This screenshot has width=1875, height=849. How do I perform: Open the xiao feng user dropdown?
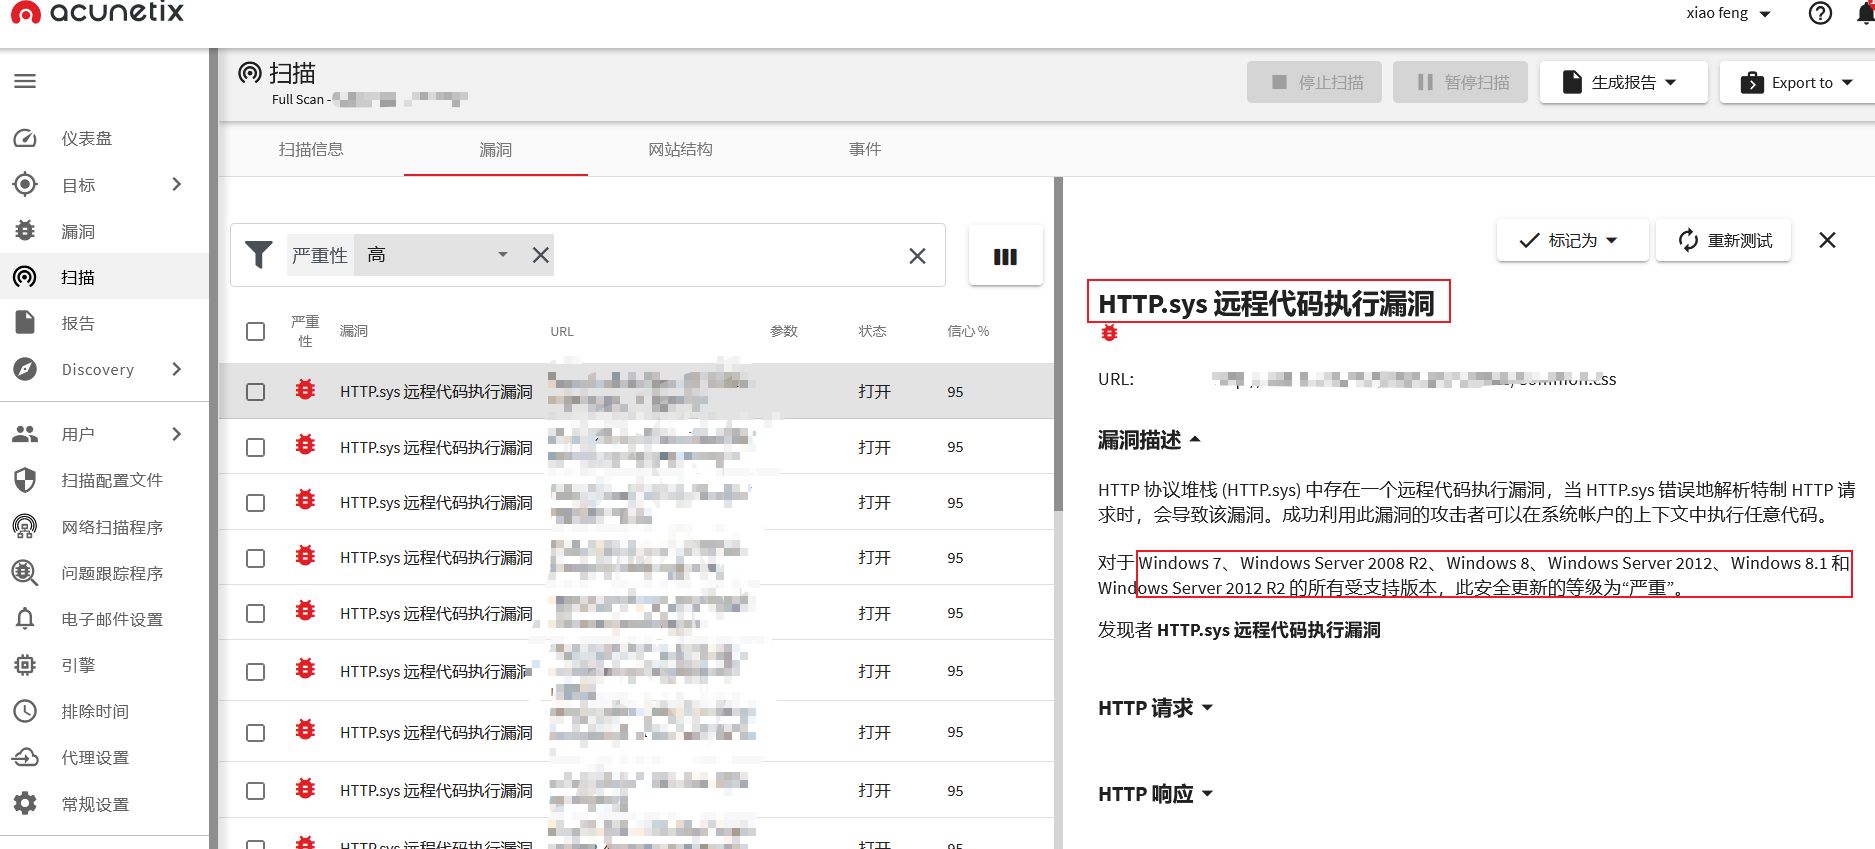click(x=1729, y=13)
